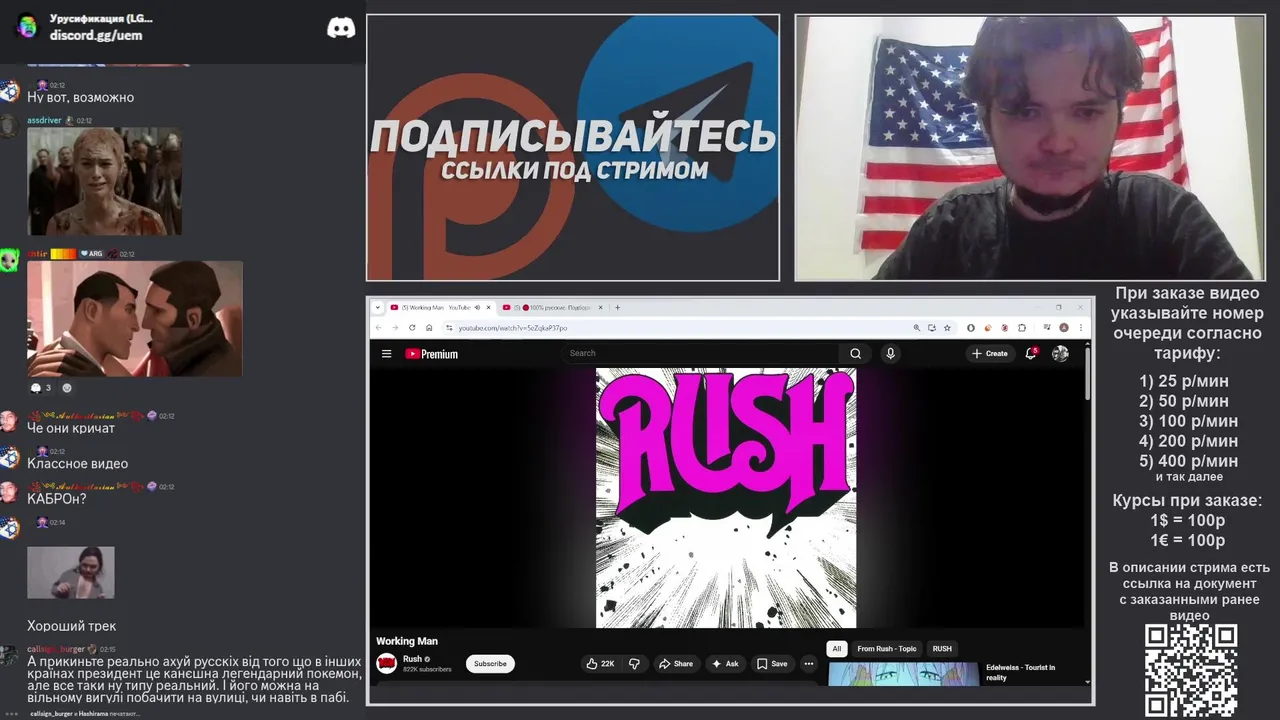Click the 'Working Man' video title
Screen dimensions: 1280x720
pyautogui.click(x=407, y=641)
